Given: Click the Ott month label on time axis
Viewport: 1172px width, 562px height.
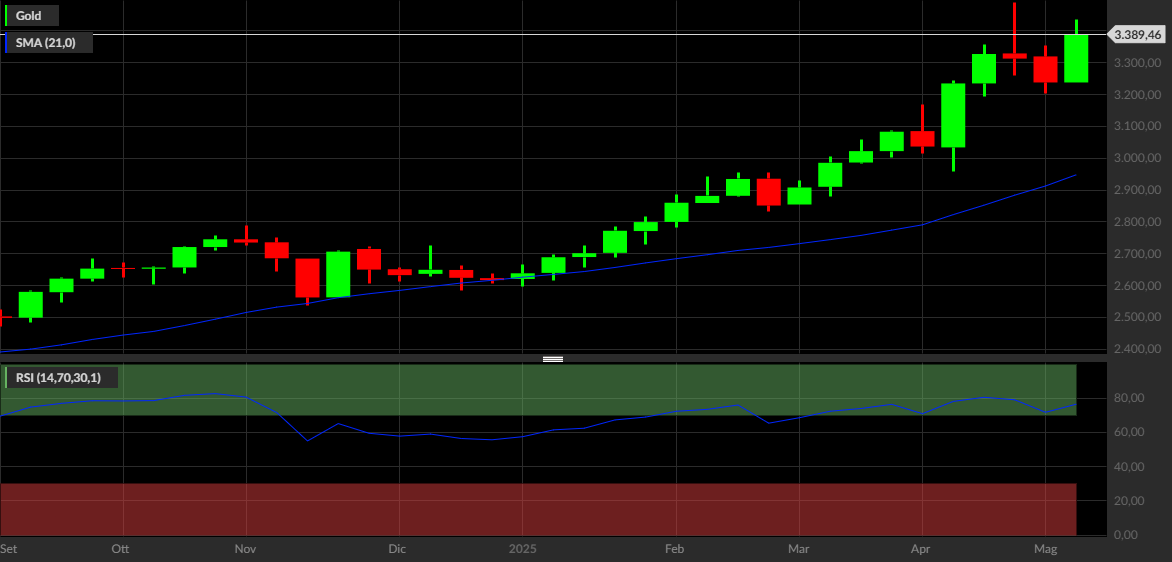Looking at the screenshot, I should tap(120, 549).
